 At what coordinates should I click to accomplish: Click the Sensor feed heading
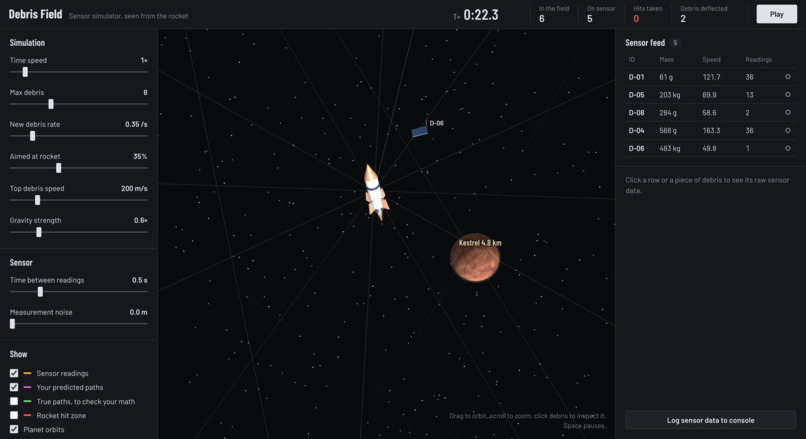645,43
